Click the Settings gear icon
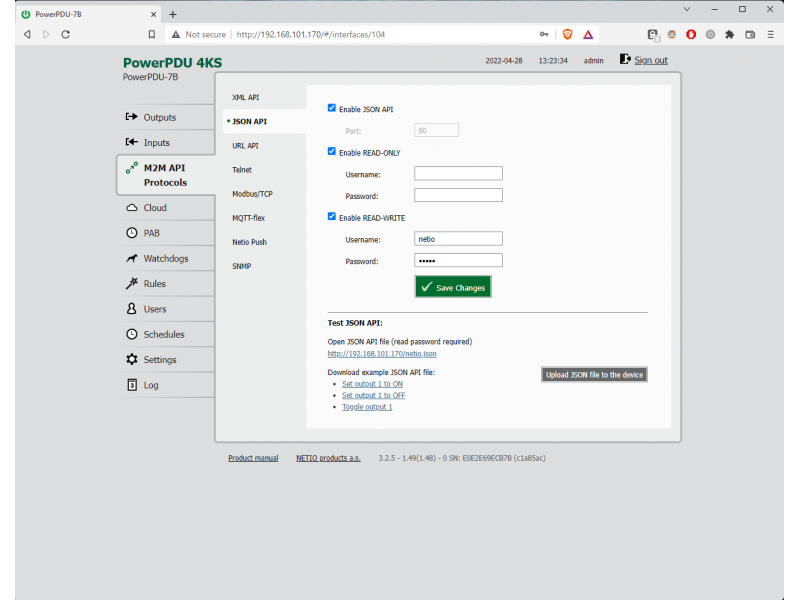Image resolution: width=800 pixels, height=600 pixels. pyautogui.click(x=132, y=359)
